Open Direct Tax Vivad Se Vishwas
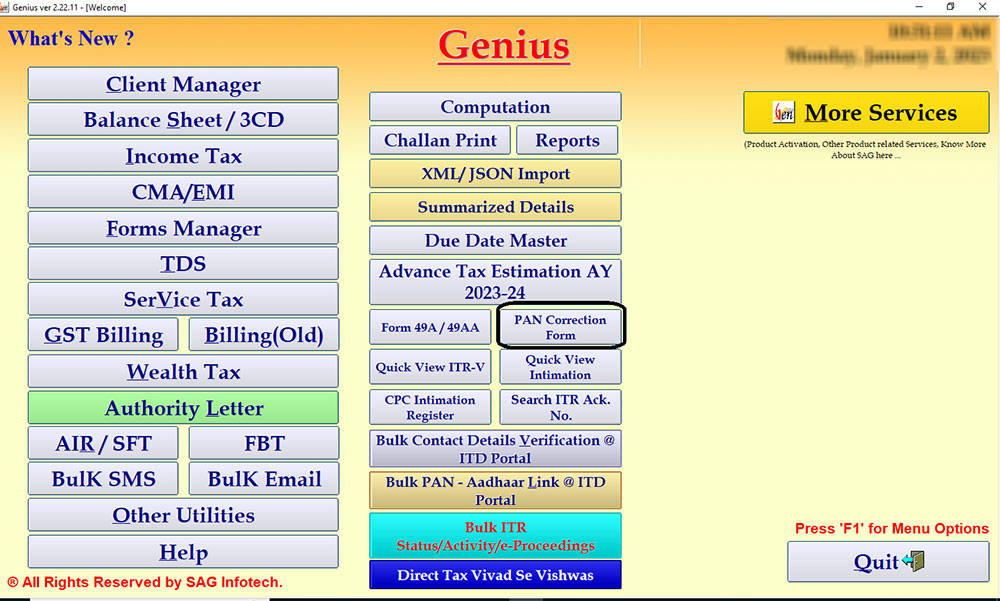The width and height of the screenshot is (1000, 601). pos(495,575)
